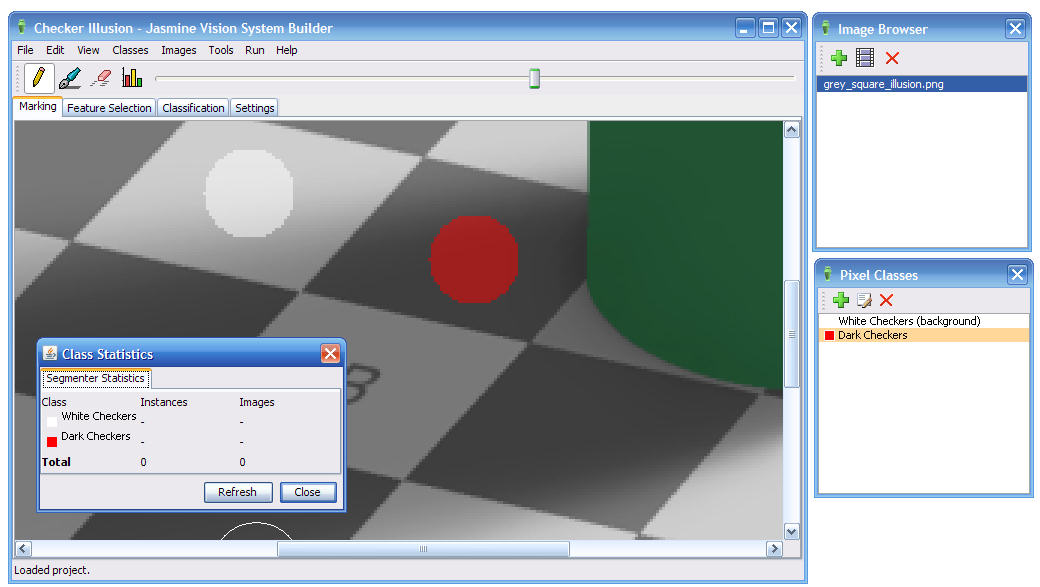This screenshot has width=1040, height=587.
Task: Edit the selected pixel class
Action: coord(864,300)
